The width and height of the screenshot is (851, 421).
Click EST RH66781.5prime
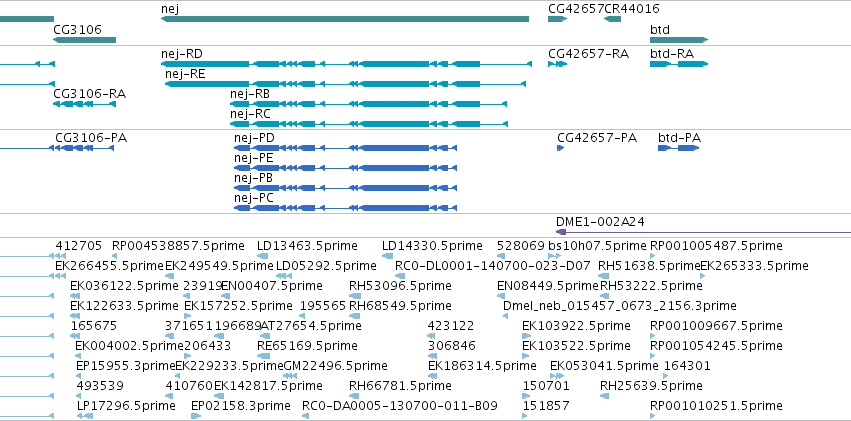[401, 386]
